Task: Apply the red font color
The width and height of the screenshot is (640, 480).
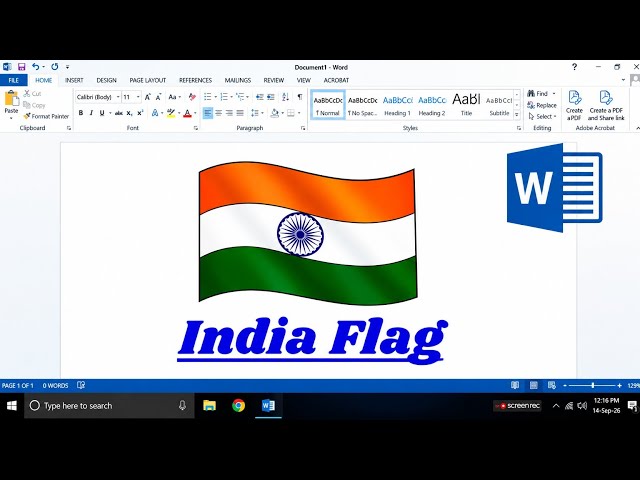Action: tap(187, 113)
